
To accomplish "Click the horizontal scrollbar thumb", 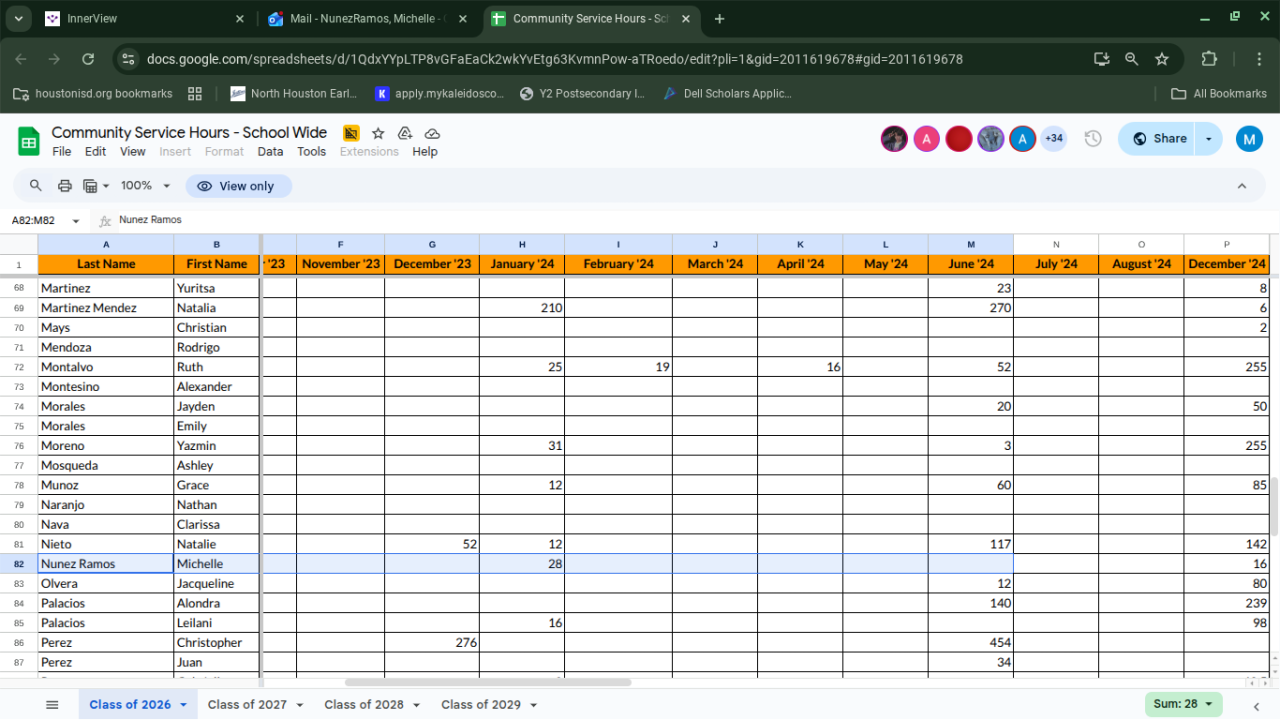I will click(488, 683).
